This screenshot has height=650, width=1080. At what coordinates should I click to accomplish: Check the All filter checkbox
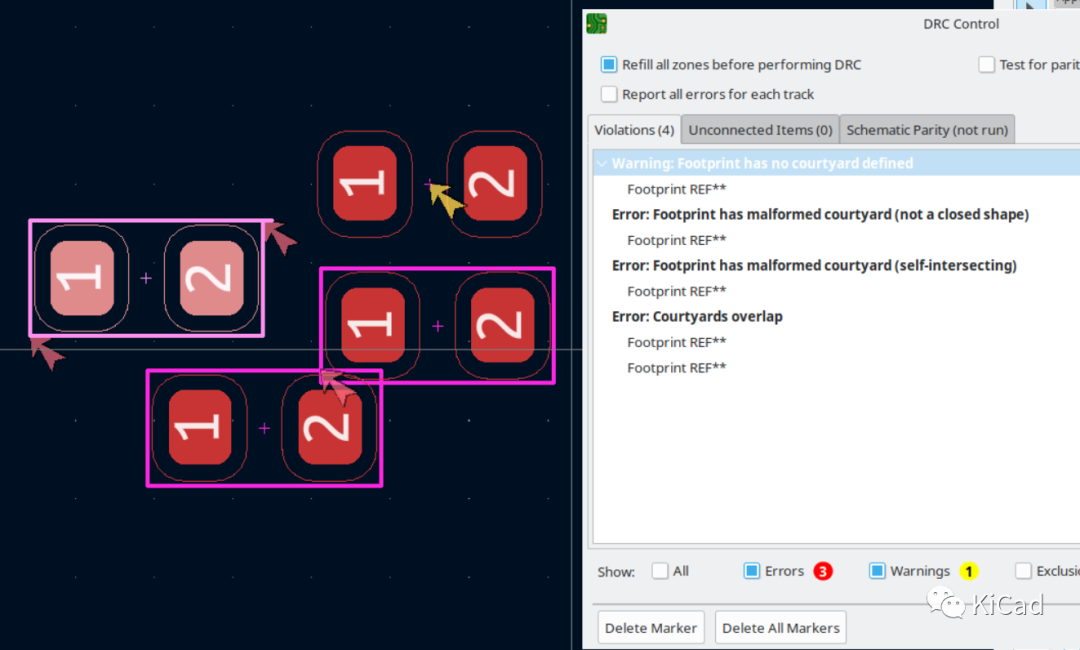(x=660, y=571)
